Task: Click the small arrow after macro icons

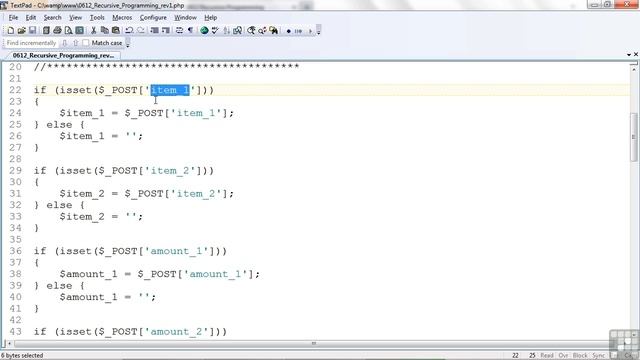Action: pyautogui.click(x=310, y=31)
